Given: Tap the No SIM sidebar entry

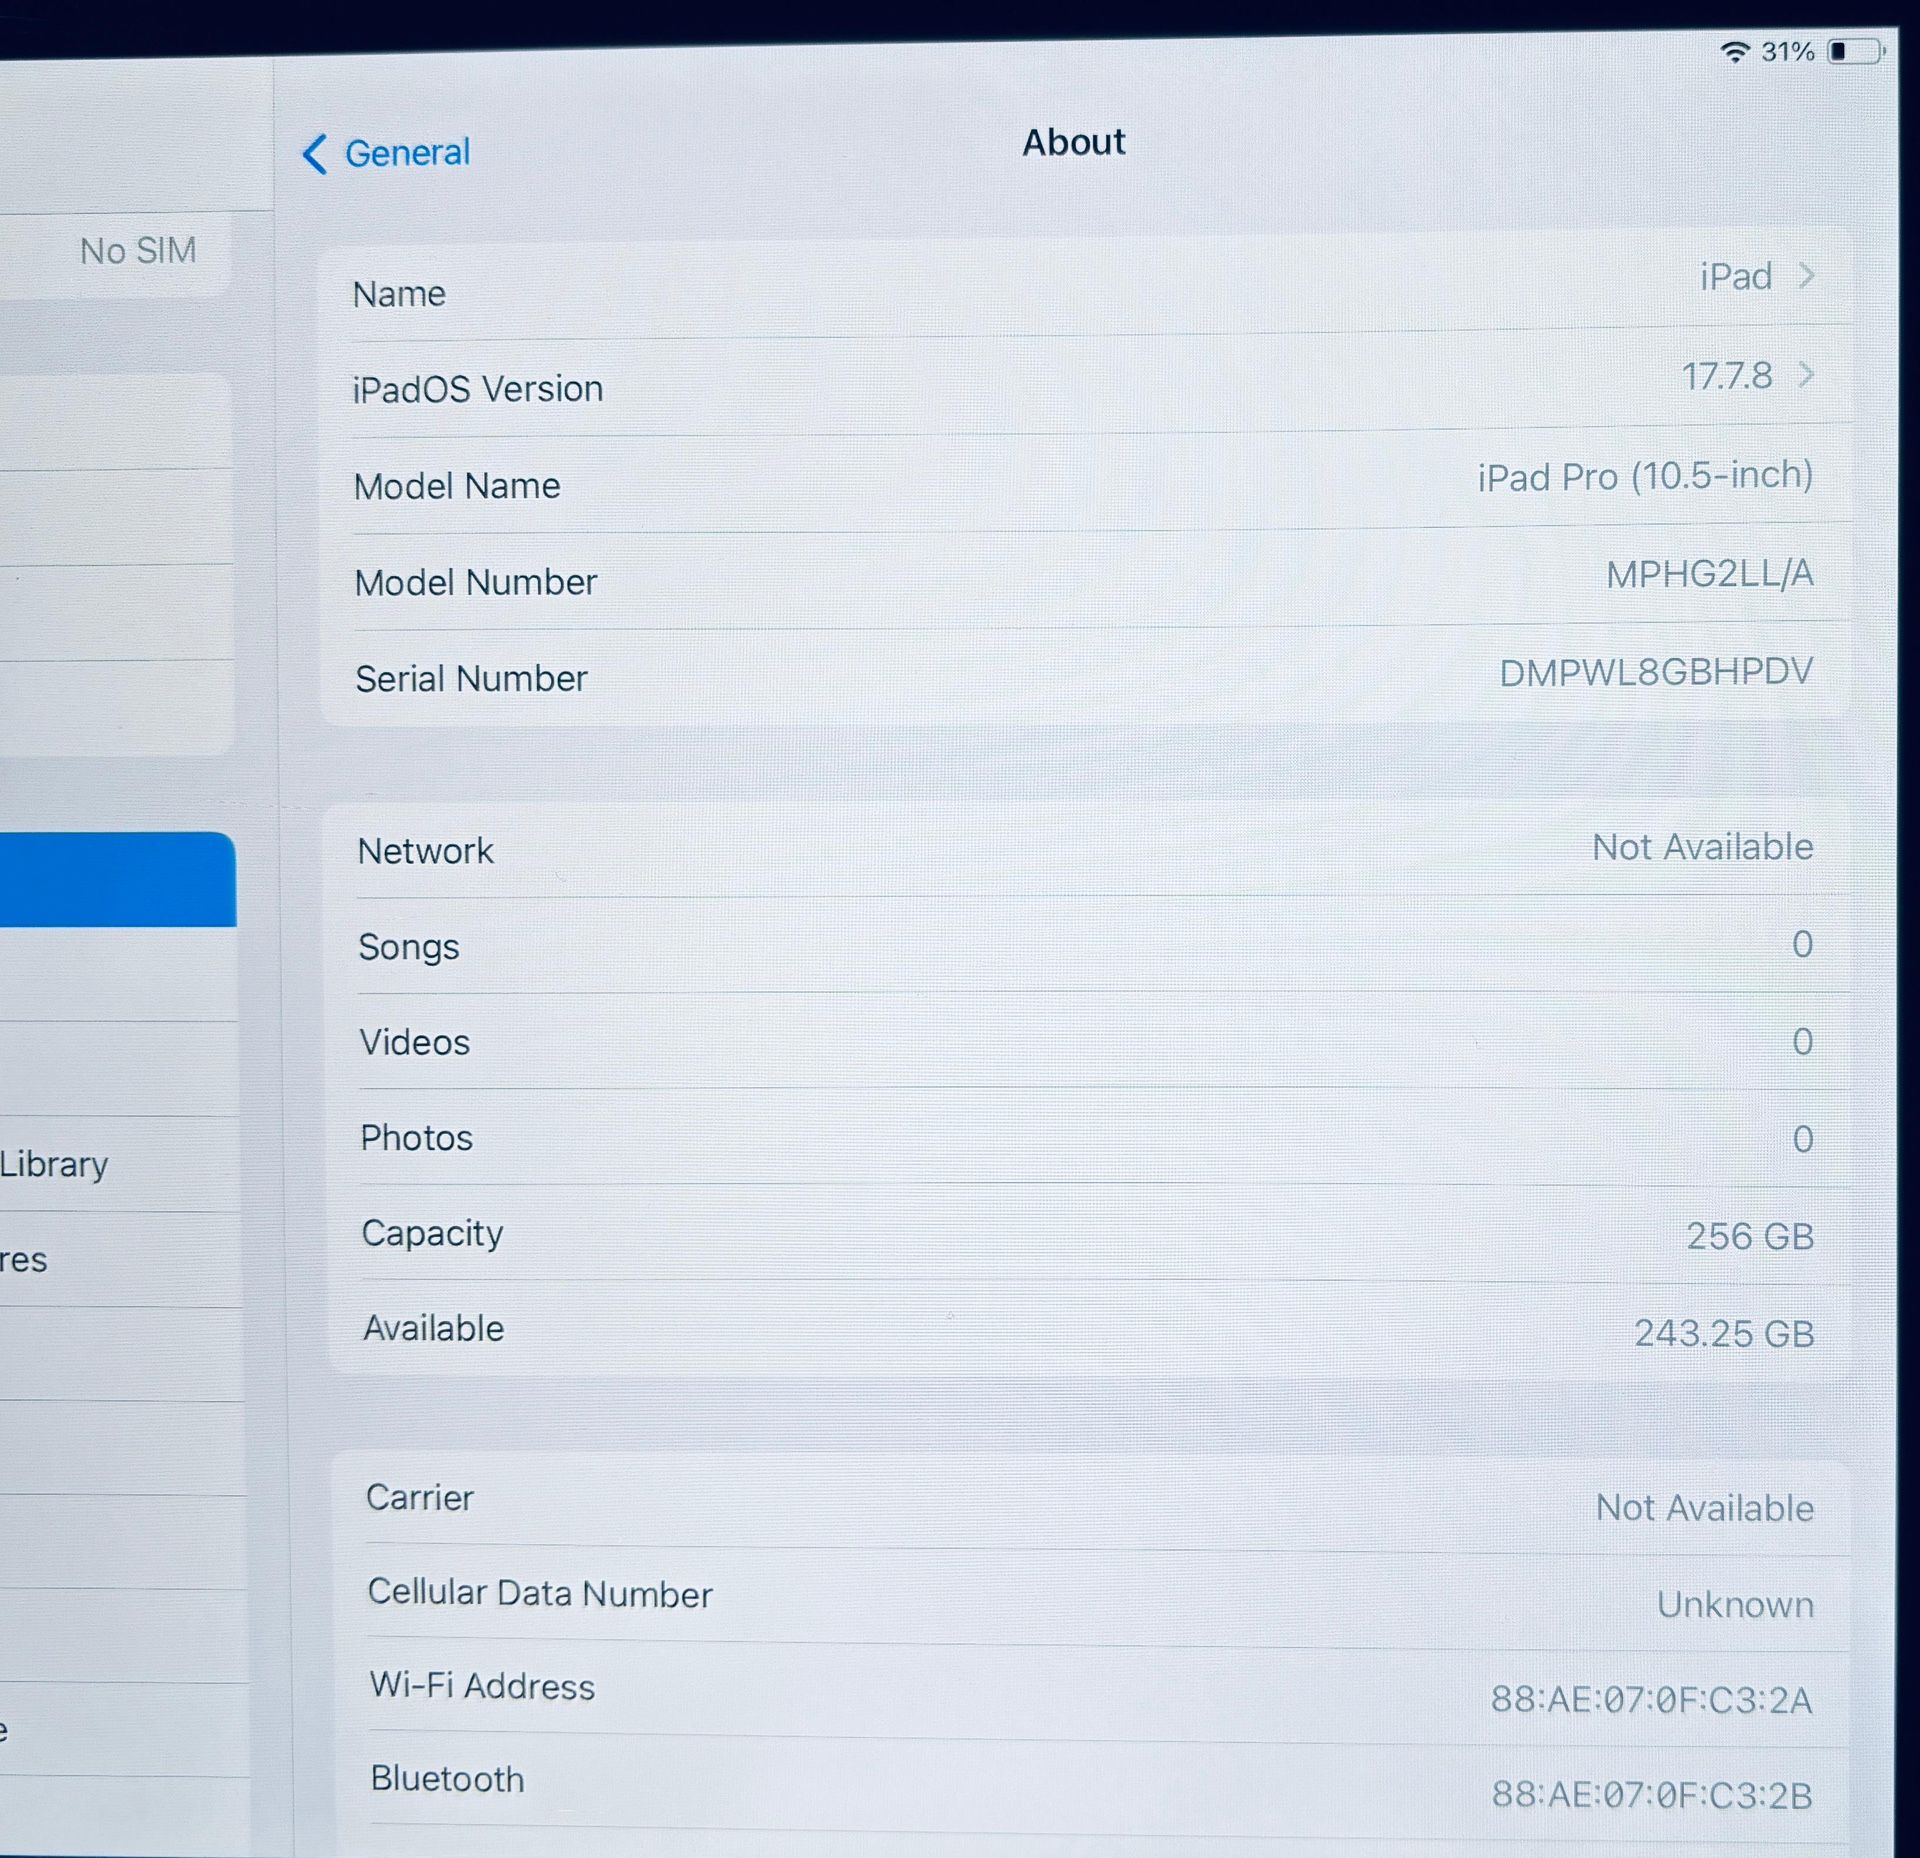Looking at the screenshot, I should click(138, 251).
